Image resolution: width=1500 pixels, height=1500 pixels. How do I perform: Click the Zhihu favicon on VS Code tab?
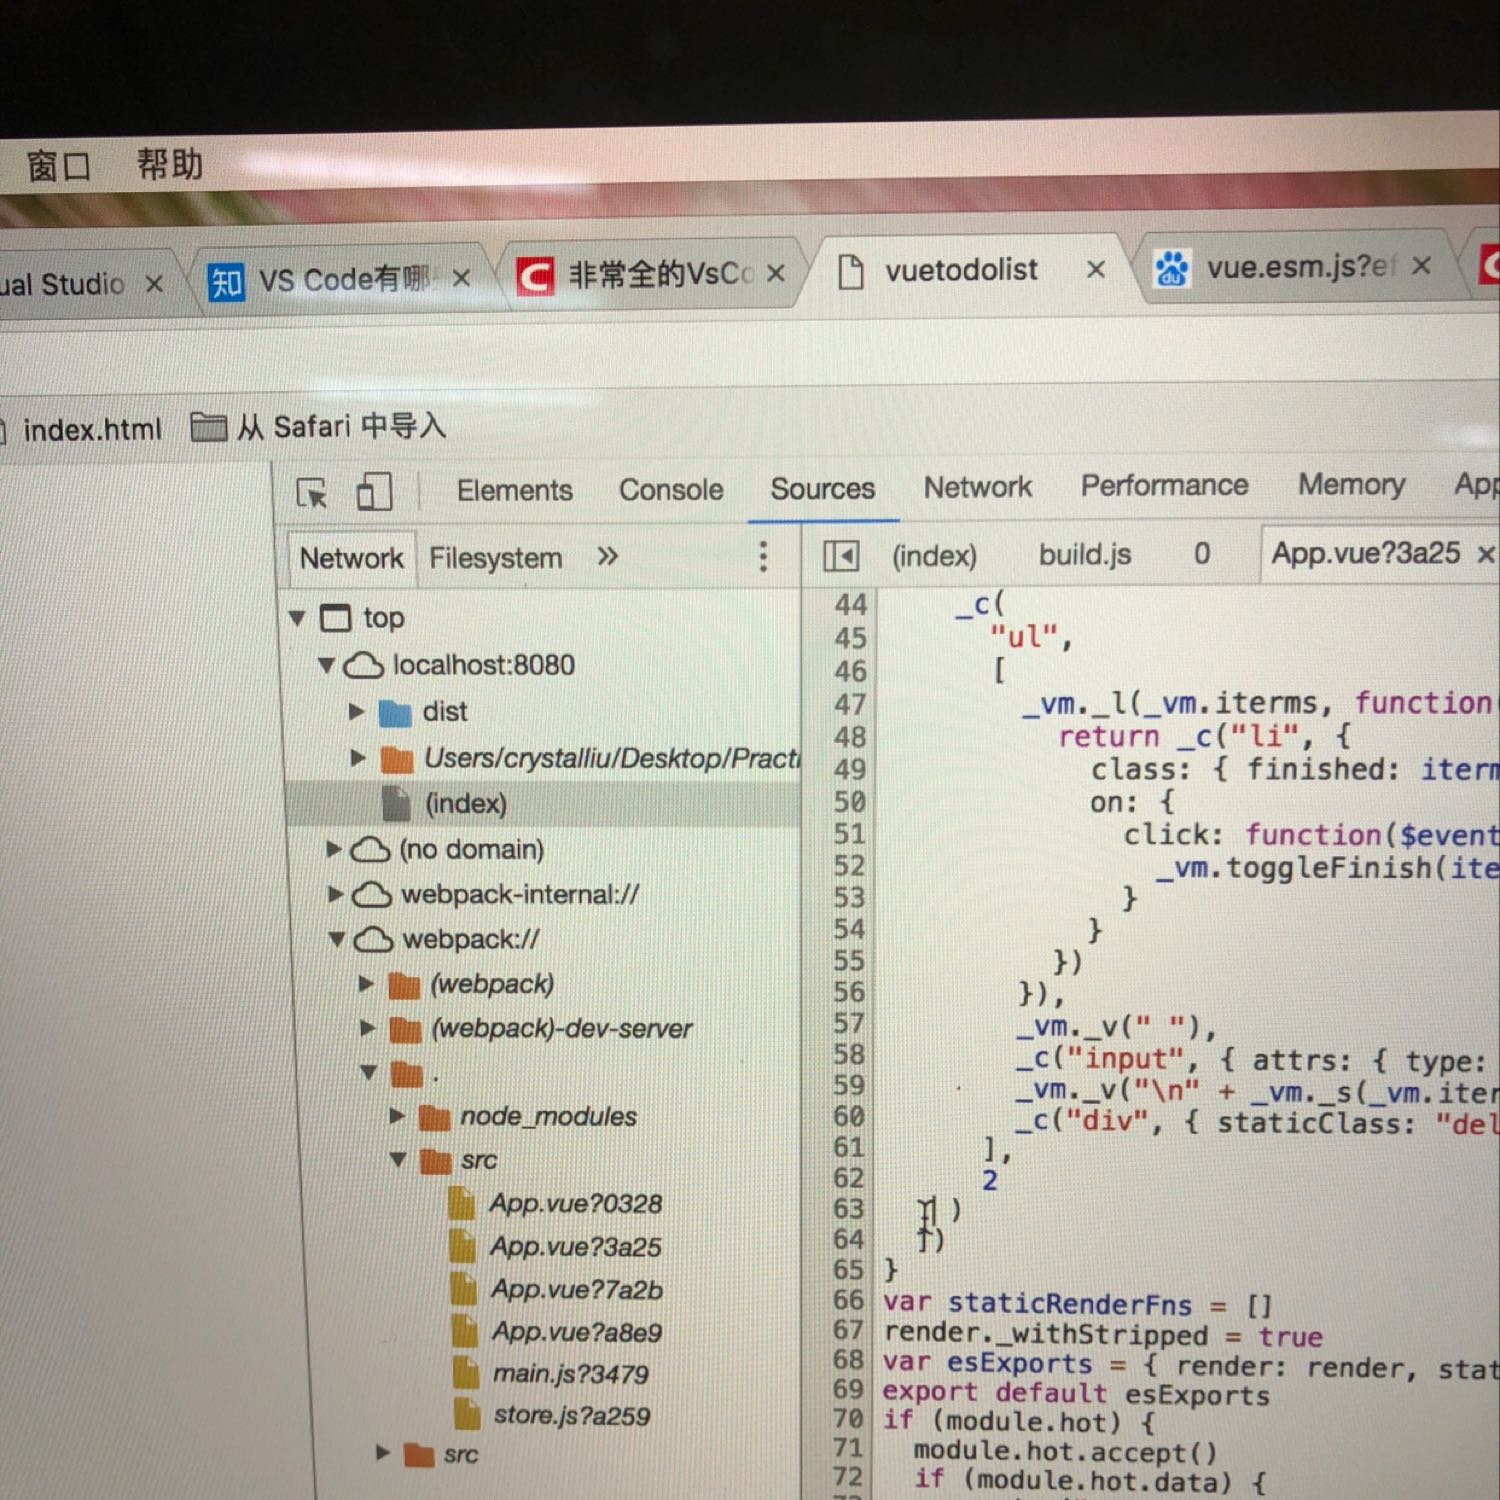226,282
